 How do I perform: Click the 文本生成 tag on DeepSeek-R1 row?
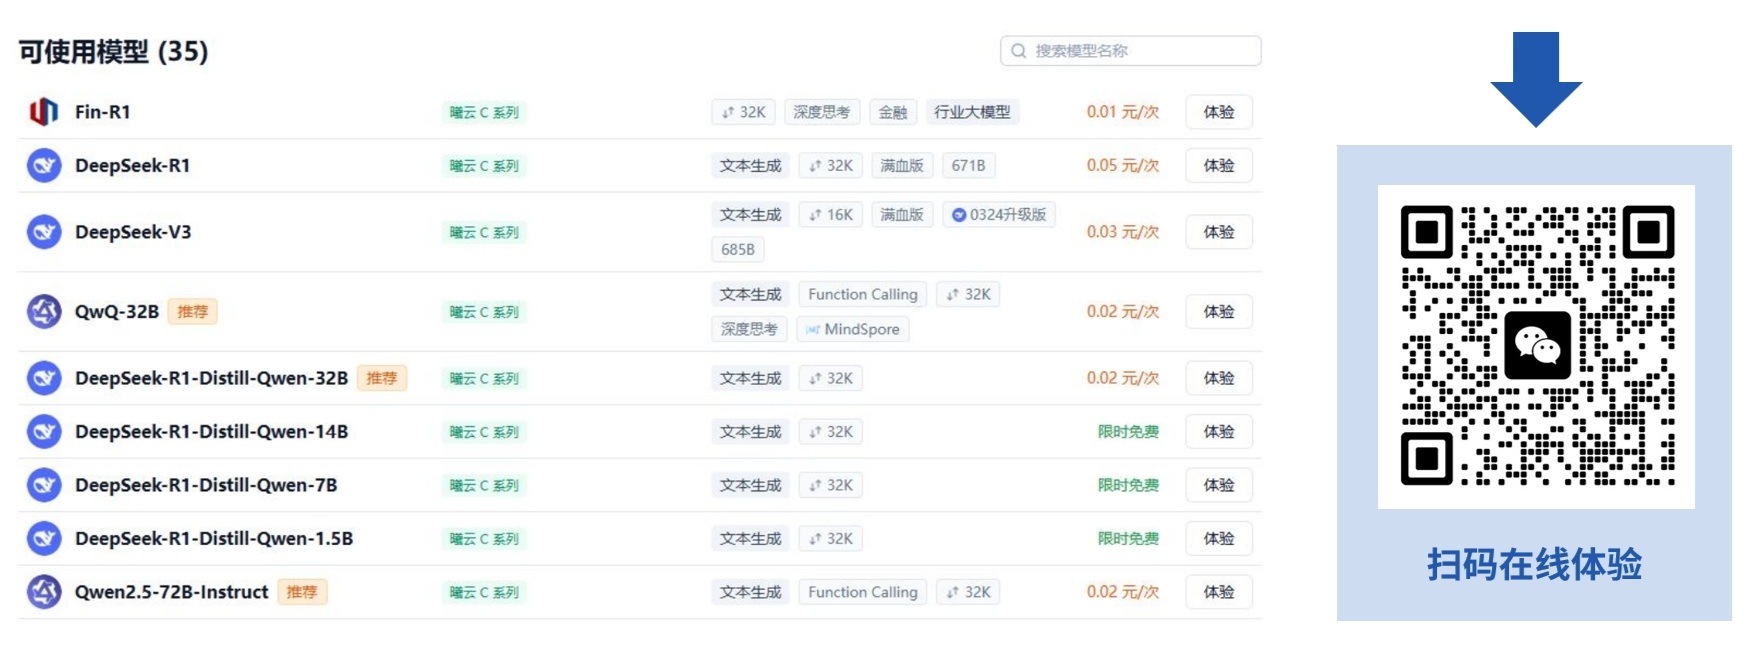pyautogui.click(x=751, y=165)
